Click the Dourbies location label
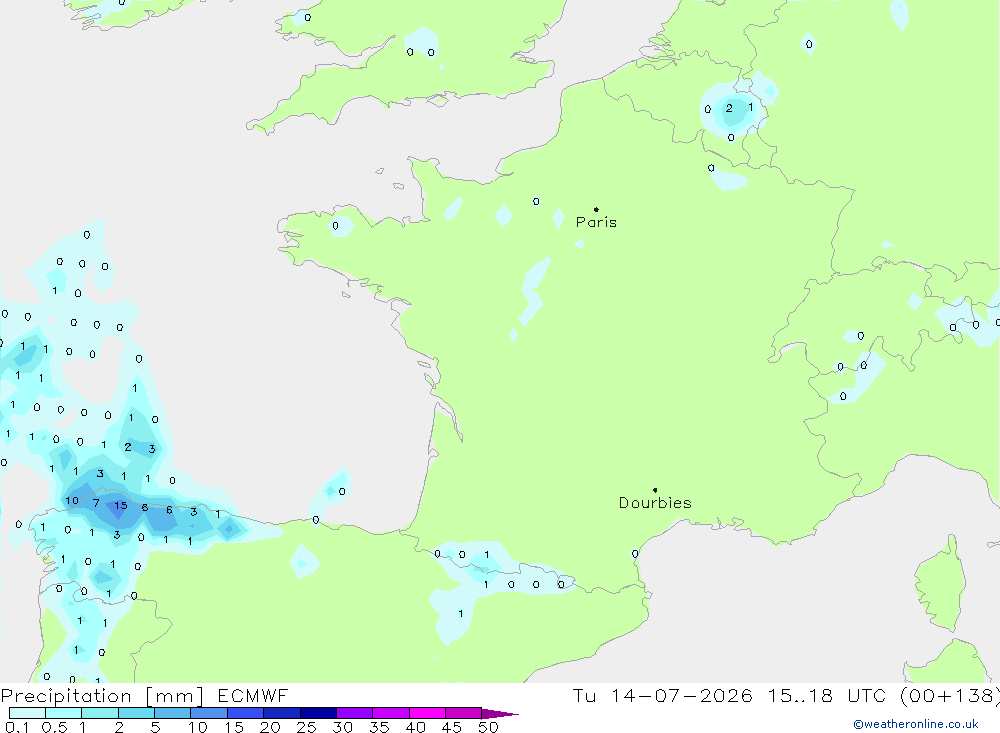The image size is (1000, 733). coord(655,503)
